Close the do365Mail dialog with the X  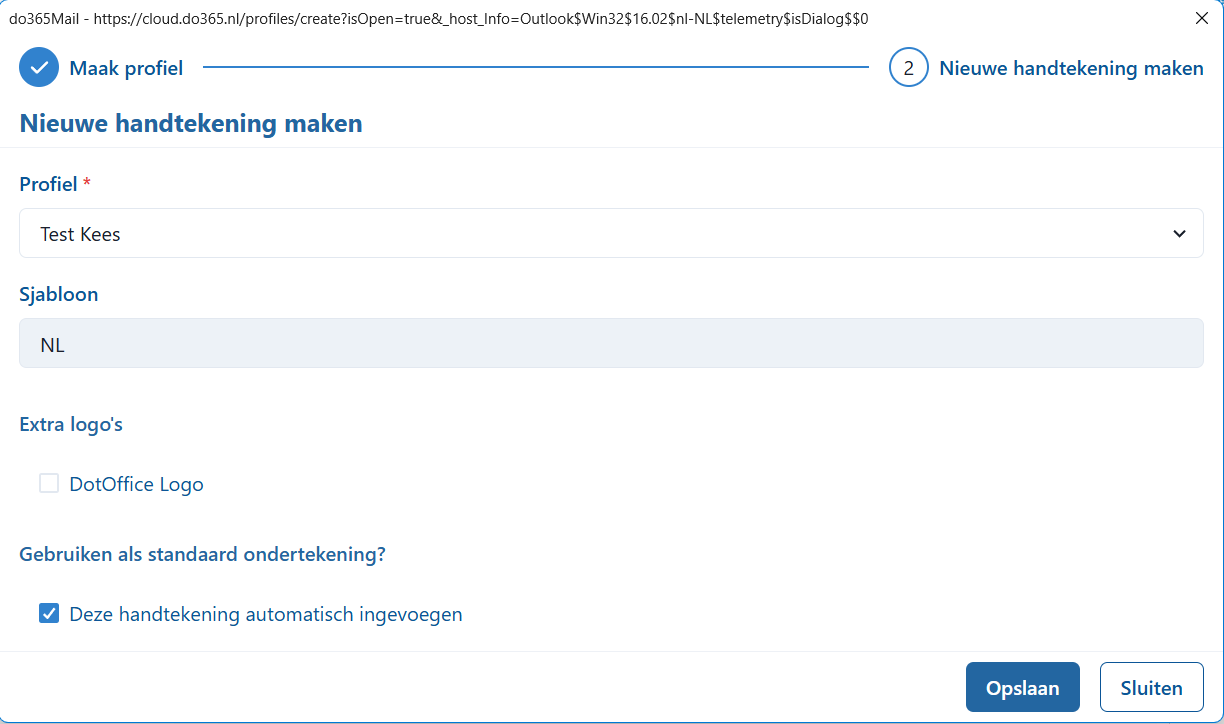point(1202,17)
